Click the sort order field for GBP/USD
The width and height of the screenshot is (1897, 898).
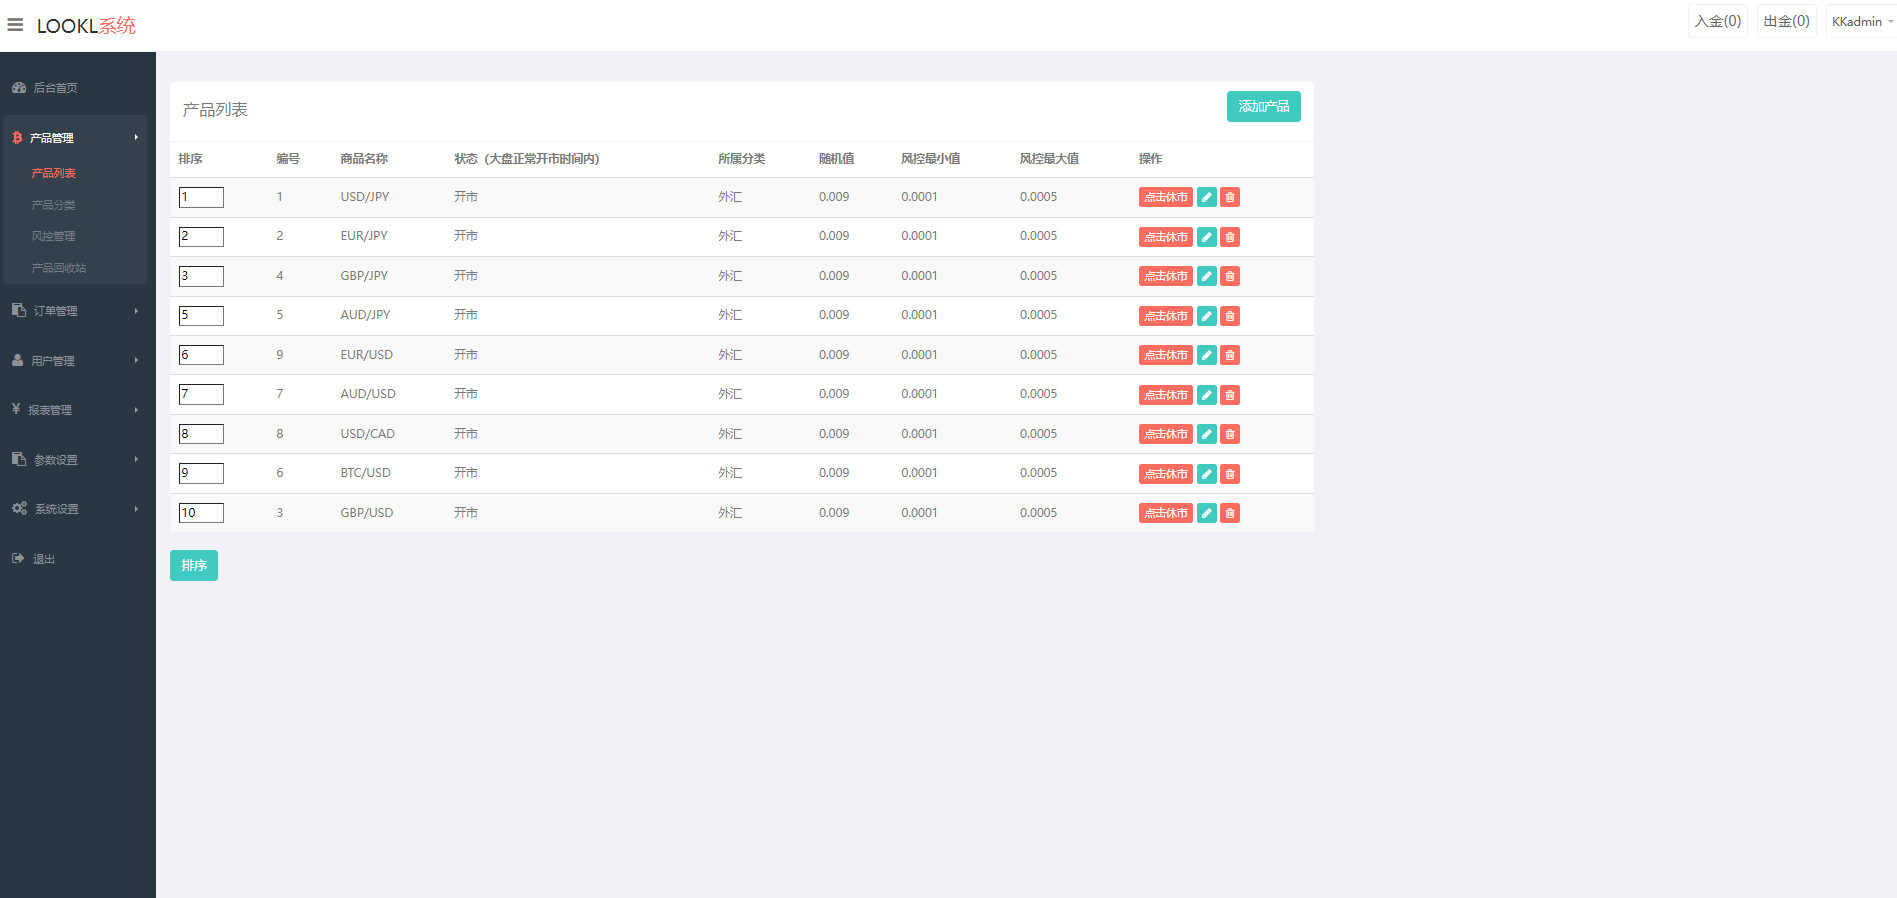pos(201,513)
